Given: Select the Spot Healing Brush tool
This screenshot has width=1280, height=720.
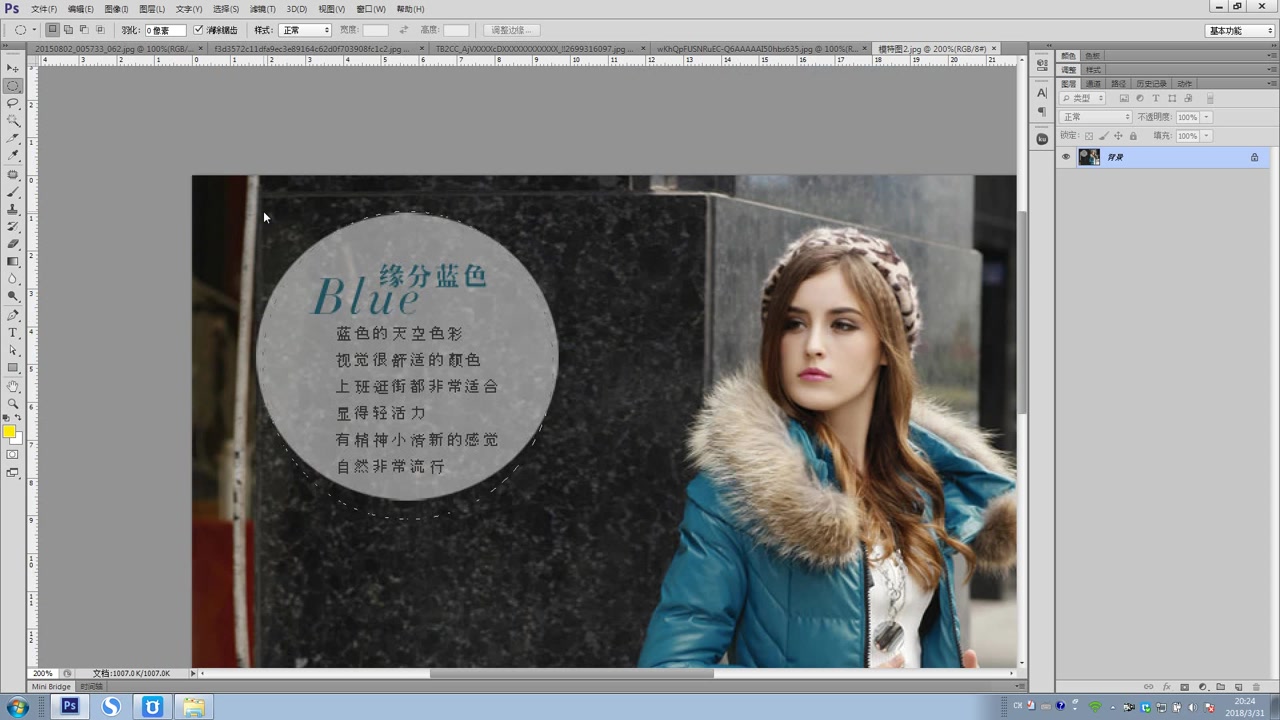Looking at the screenshot, I should tap(13, 175).
